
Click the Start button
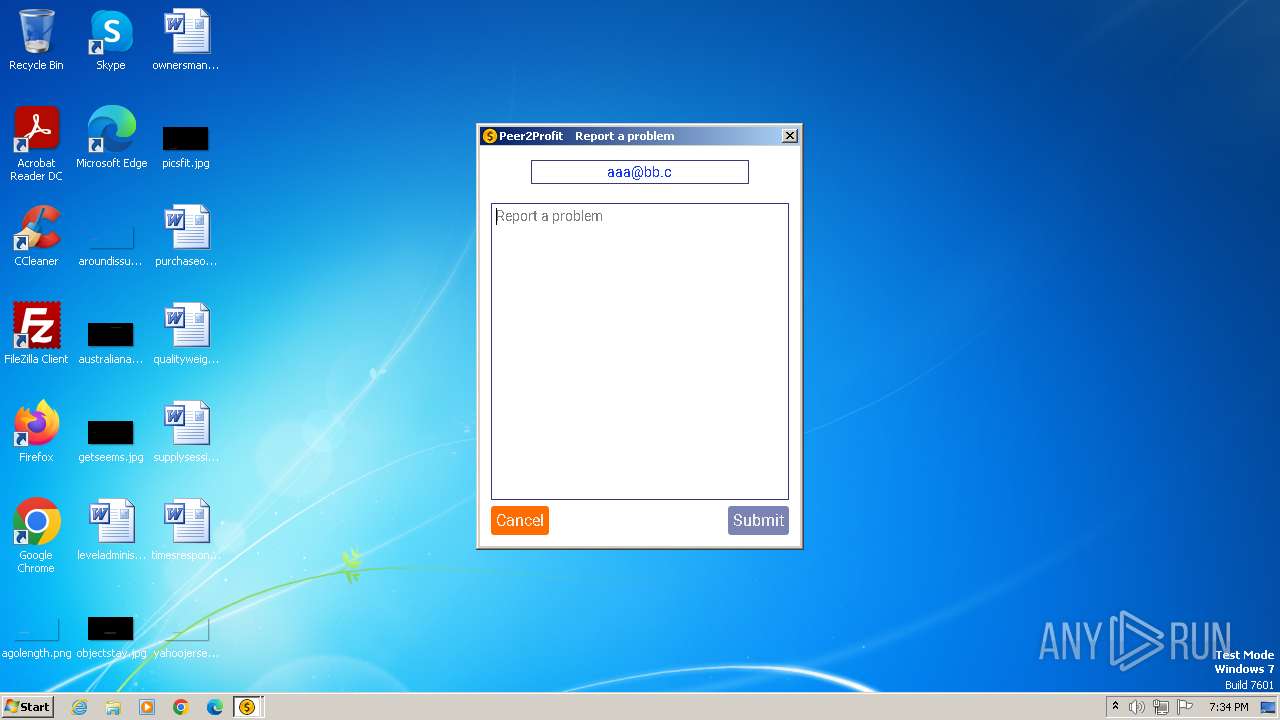(28, 707)
